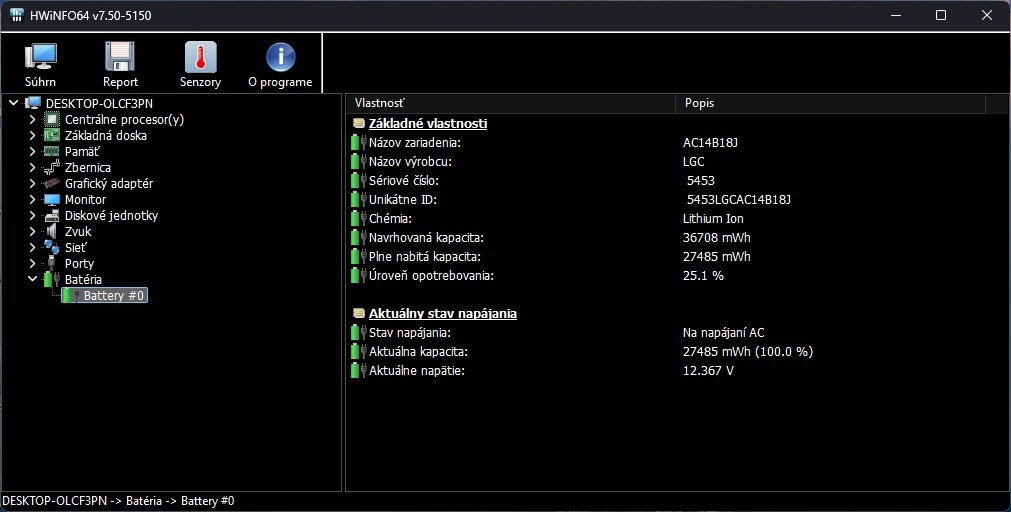
Task: Expand the Základná doska tree node
Action: (32, 136)
